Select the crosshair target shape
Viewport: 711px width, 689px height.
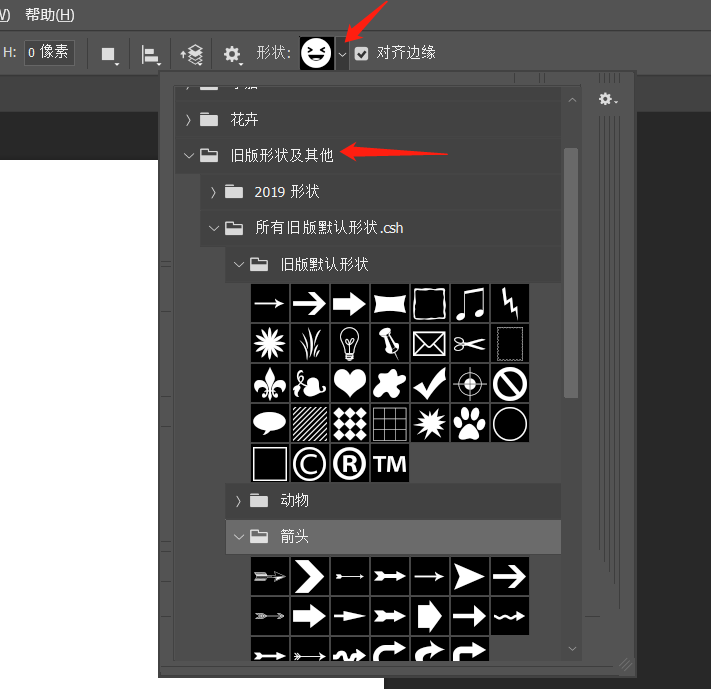[x=470, y=383]
